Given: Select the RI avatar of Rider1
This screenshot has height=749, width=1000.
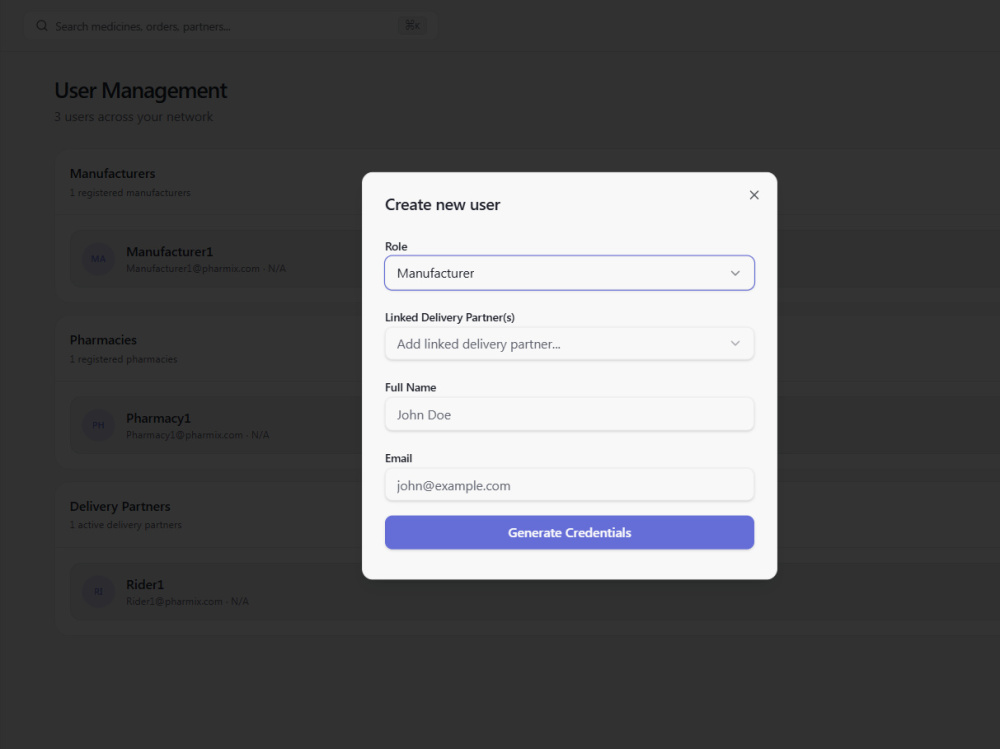Looking at the screenshot, I should [98, 592].
